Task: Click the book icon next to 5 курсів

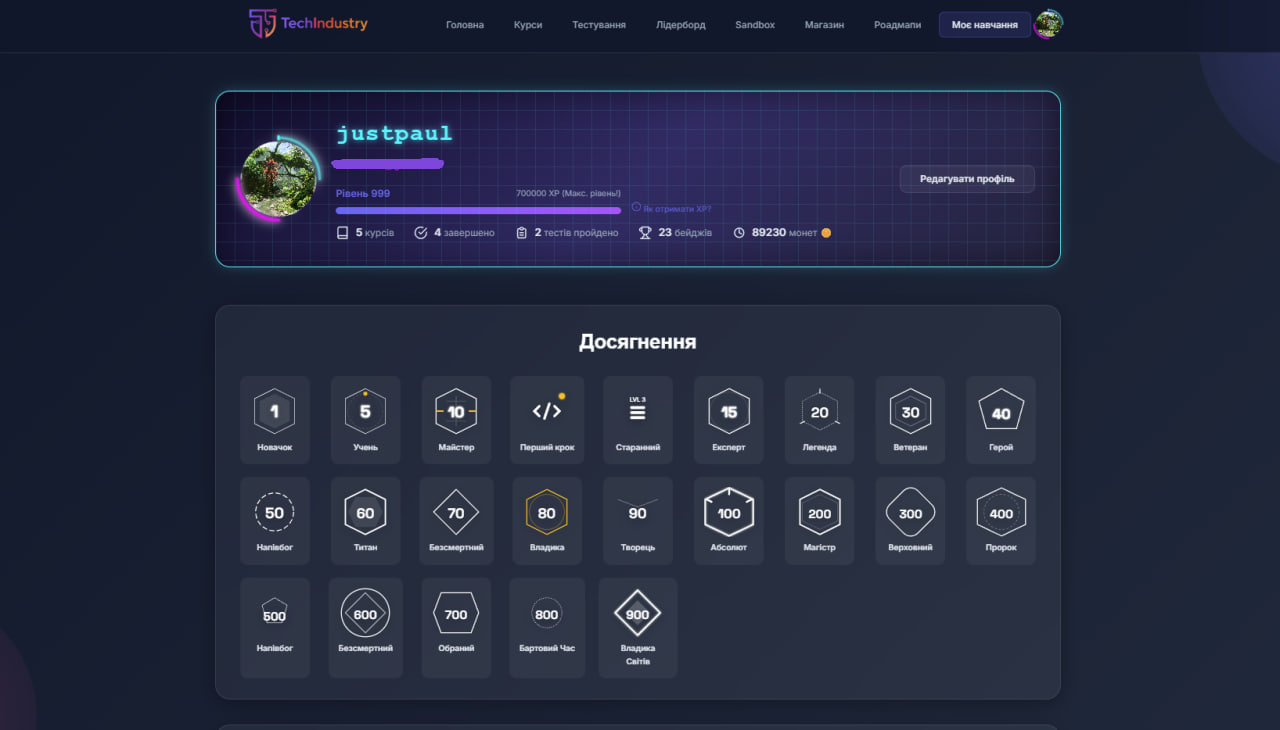Action: click(341, 232)
